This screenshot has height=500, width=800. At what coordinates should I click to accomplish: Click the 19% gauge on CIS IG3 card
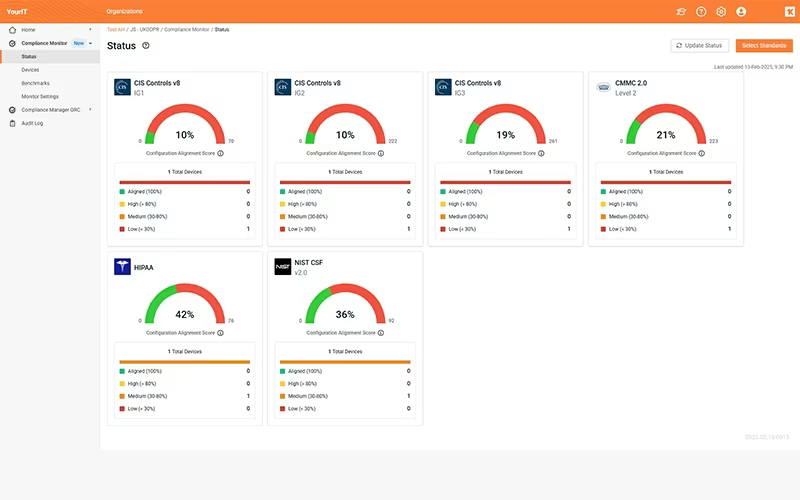506,124
